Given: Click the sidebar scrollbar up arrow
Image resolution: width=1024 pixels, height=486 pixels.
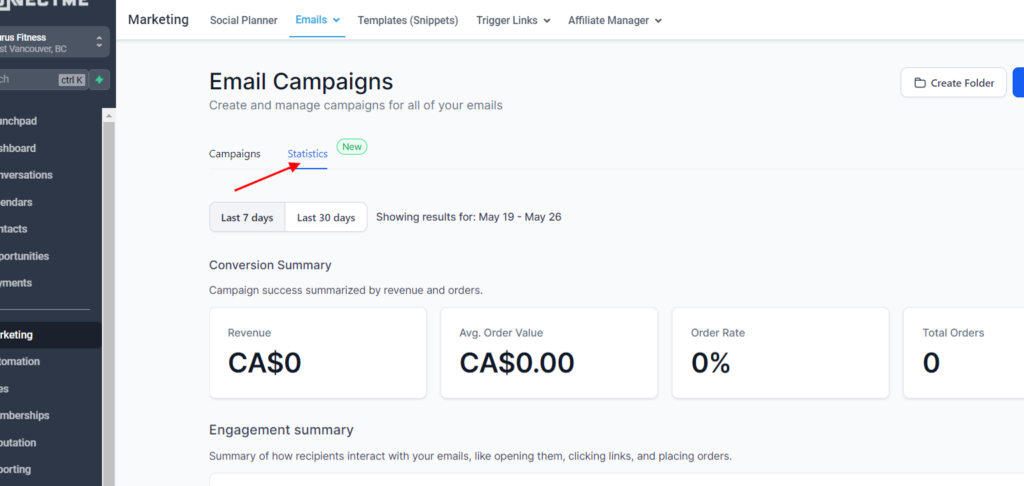Looking at the screenshot, I should click(109, 116).
